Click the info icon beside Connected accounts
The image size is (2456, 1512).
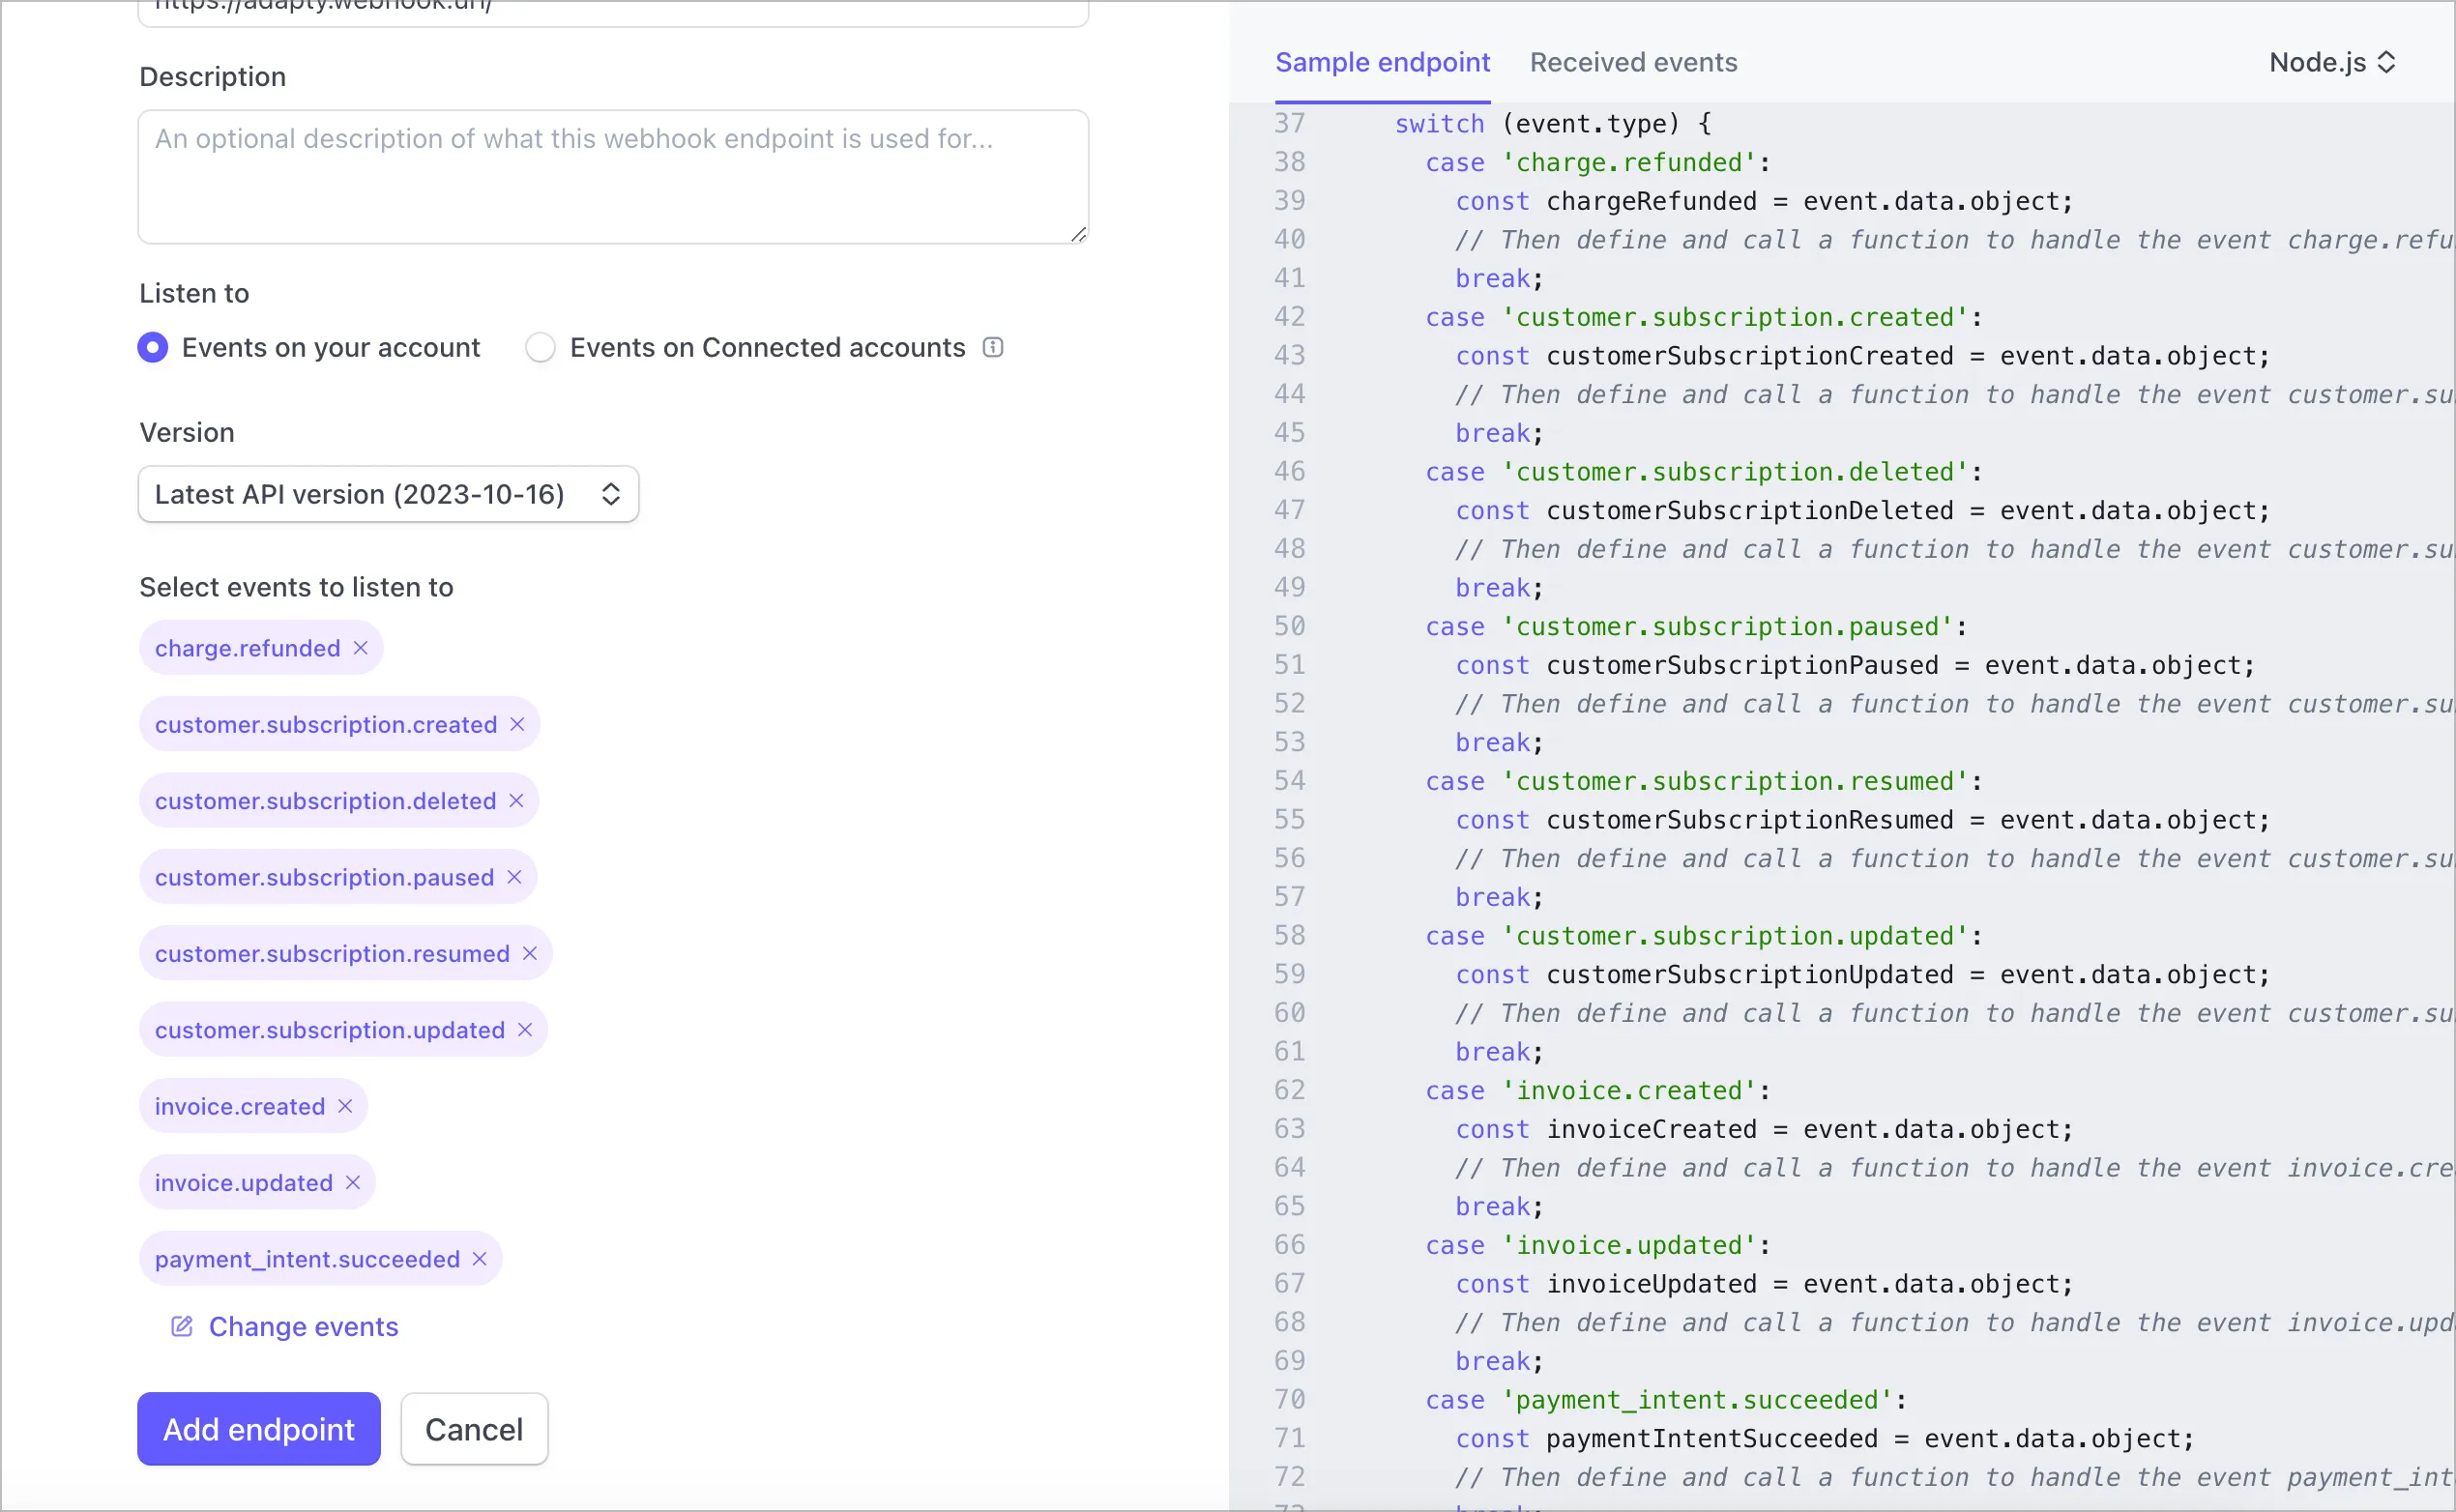click(993, 347)
